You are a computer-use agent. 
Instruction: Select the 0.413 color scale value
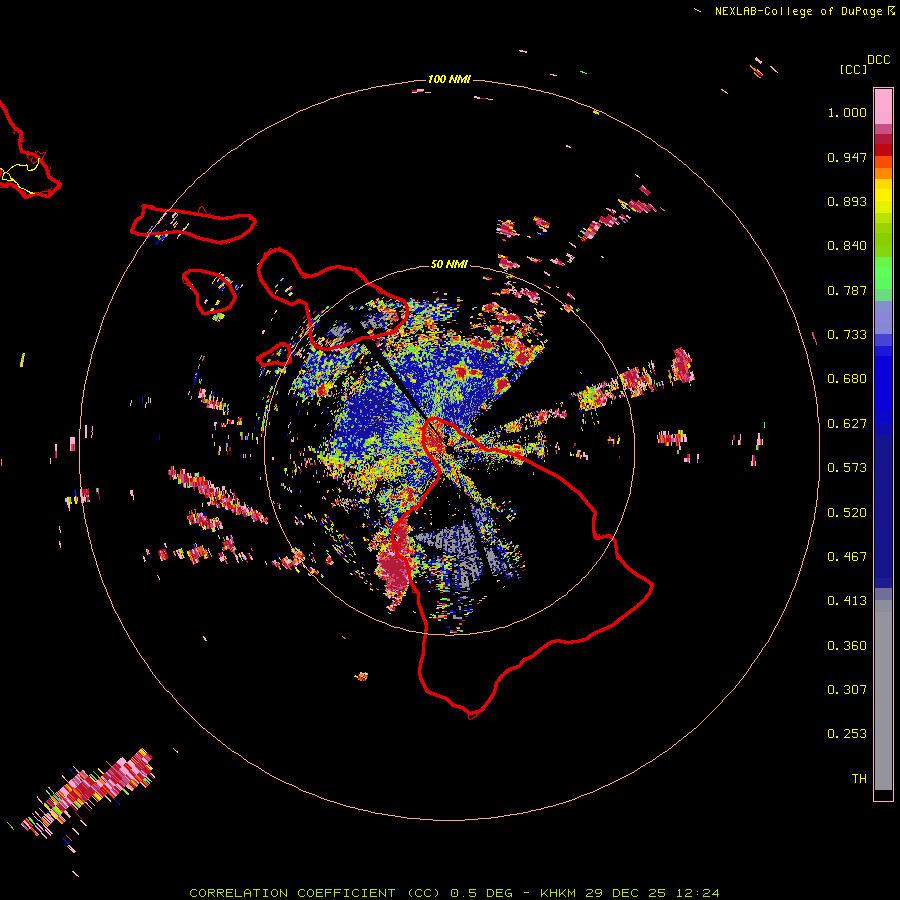[x=847, y=601]
